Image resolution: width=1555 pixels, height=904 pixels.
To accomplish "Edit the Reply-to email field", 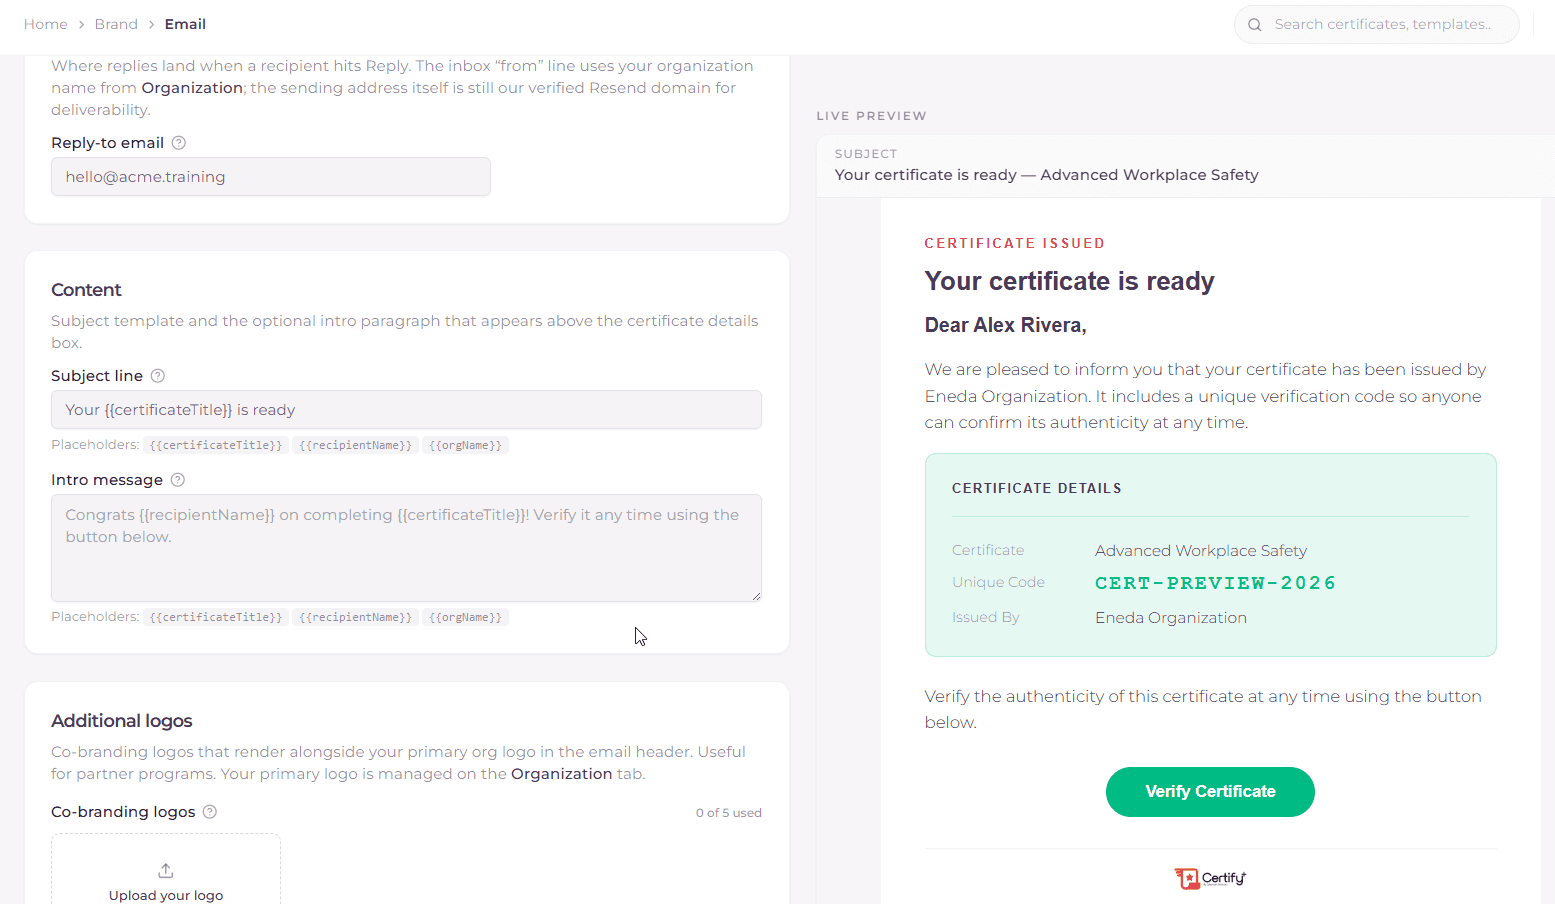I will 271,177.
